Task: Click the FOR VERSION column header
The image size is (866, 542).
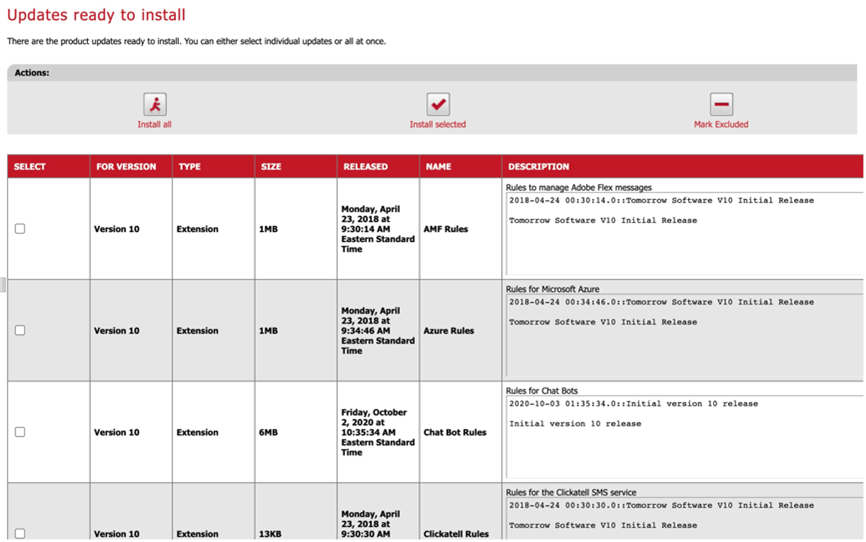Action: (126, 167)
